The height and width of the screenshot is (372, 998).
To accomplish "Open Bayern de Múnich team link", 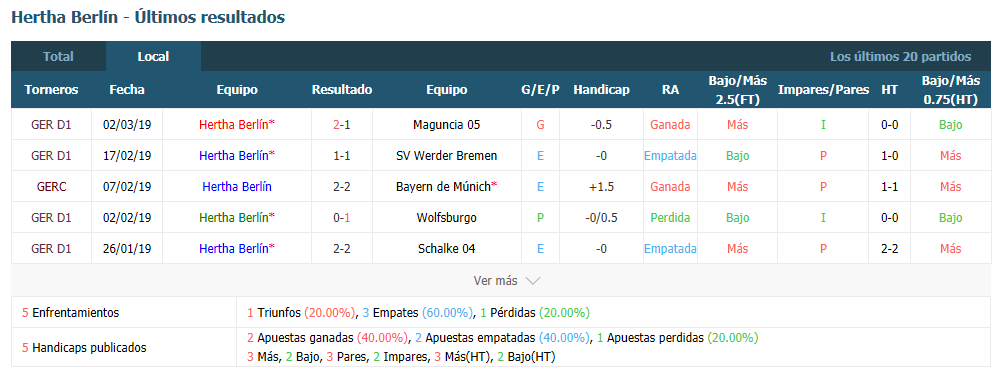I will [446, 187].
